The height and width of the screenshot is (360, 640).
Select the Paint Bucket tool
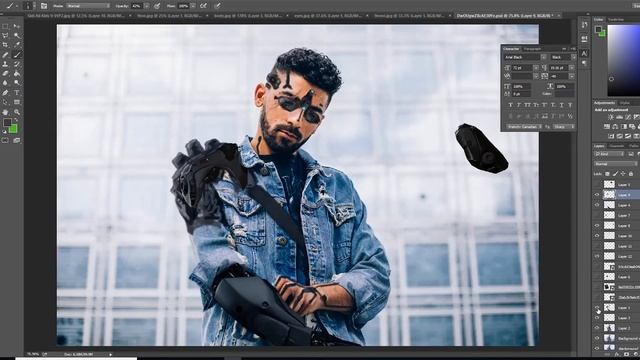(x=17, y=73)
